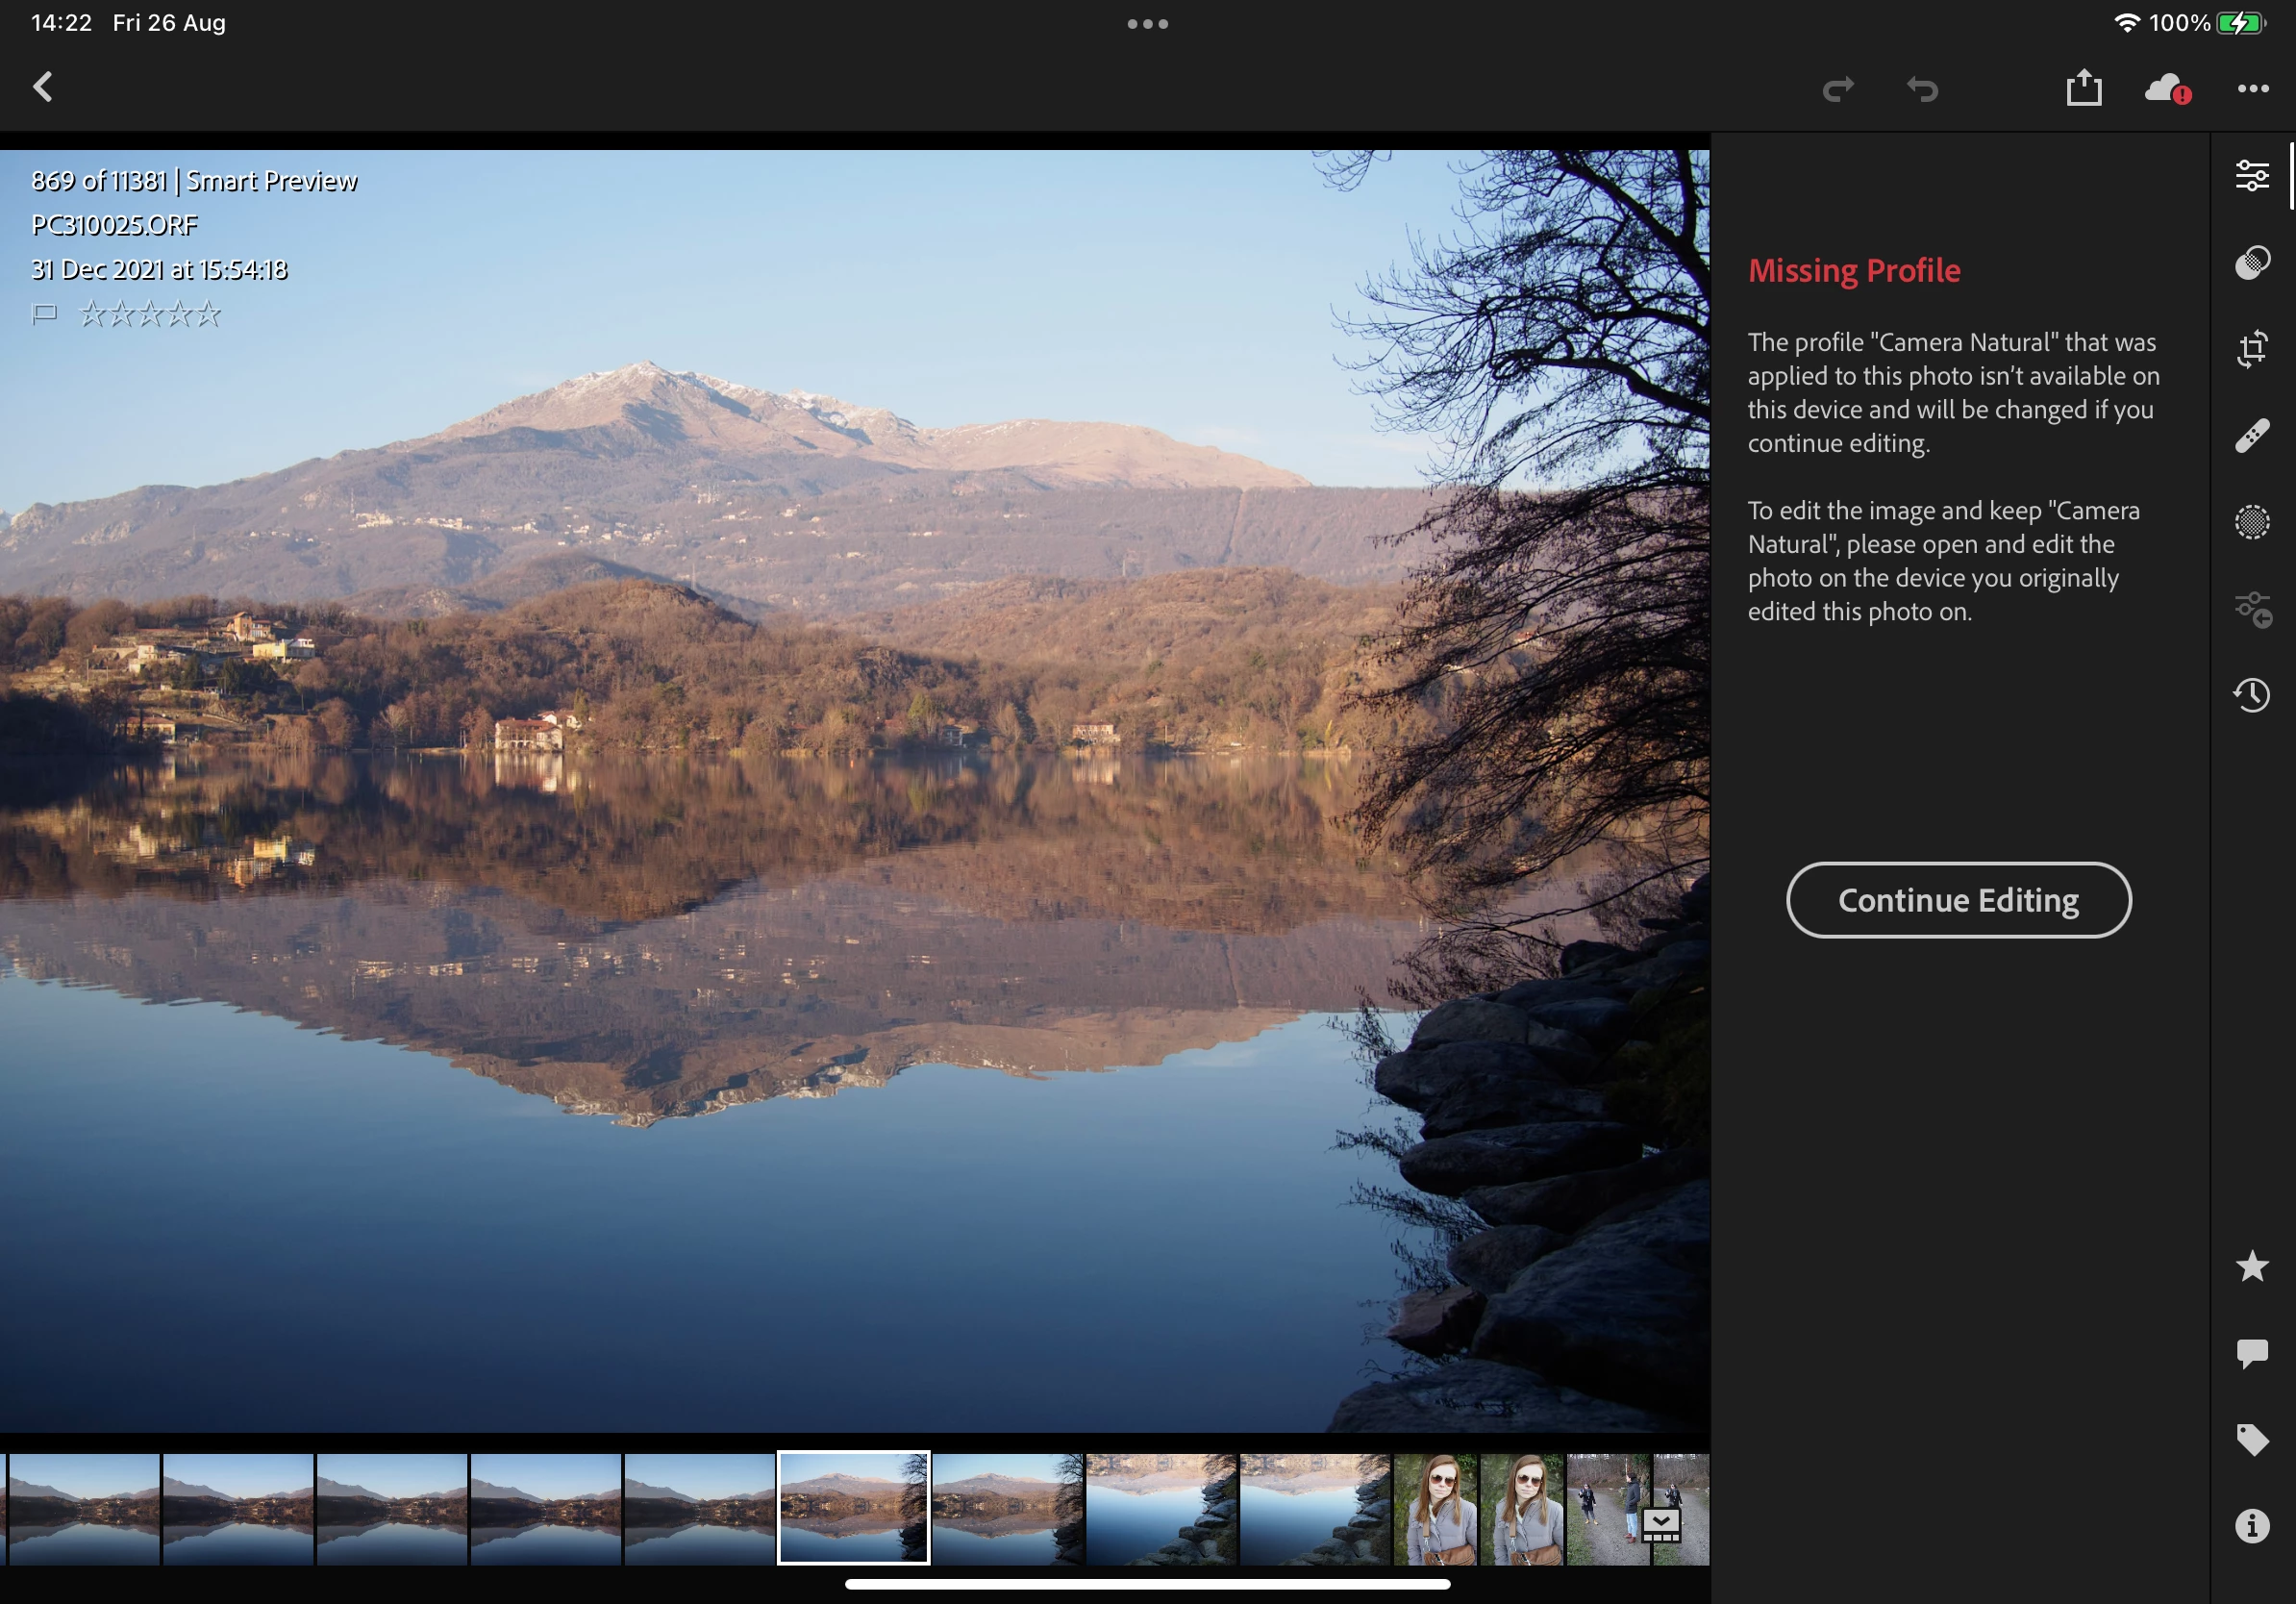Select the woman with sunglasses thumbnail

(1435, 1508)
